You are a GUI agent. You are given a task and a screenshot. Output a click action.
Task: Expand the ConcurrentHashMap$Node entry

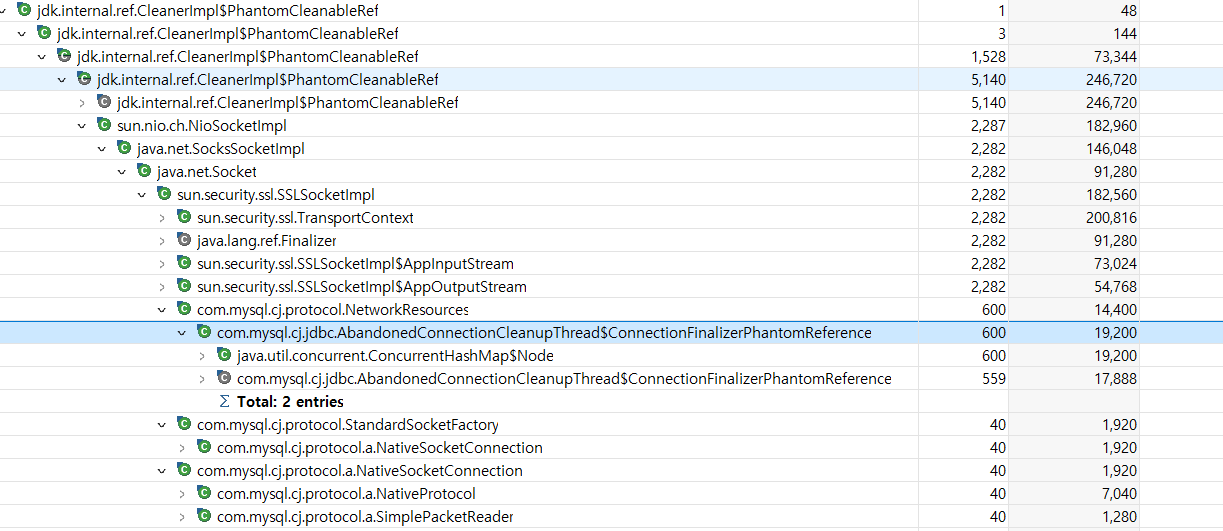point(202,355)
